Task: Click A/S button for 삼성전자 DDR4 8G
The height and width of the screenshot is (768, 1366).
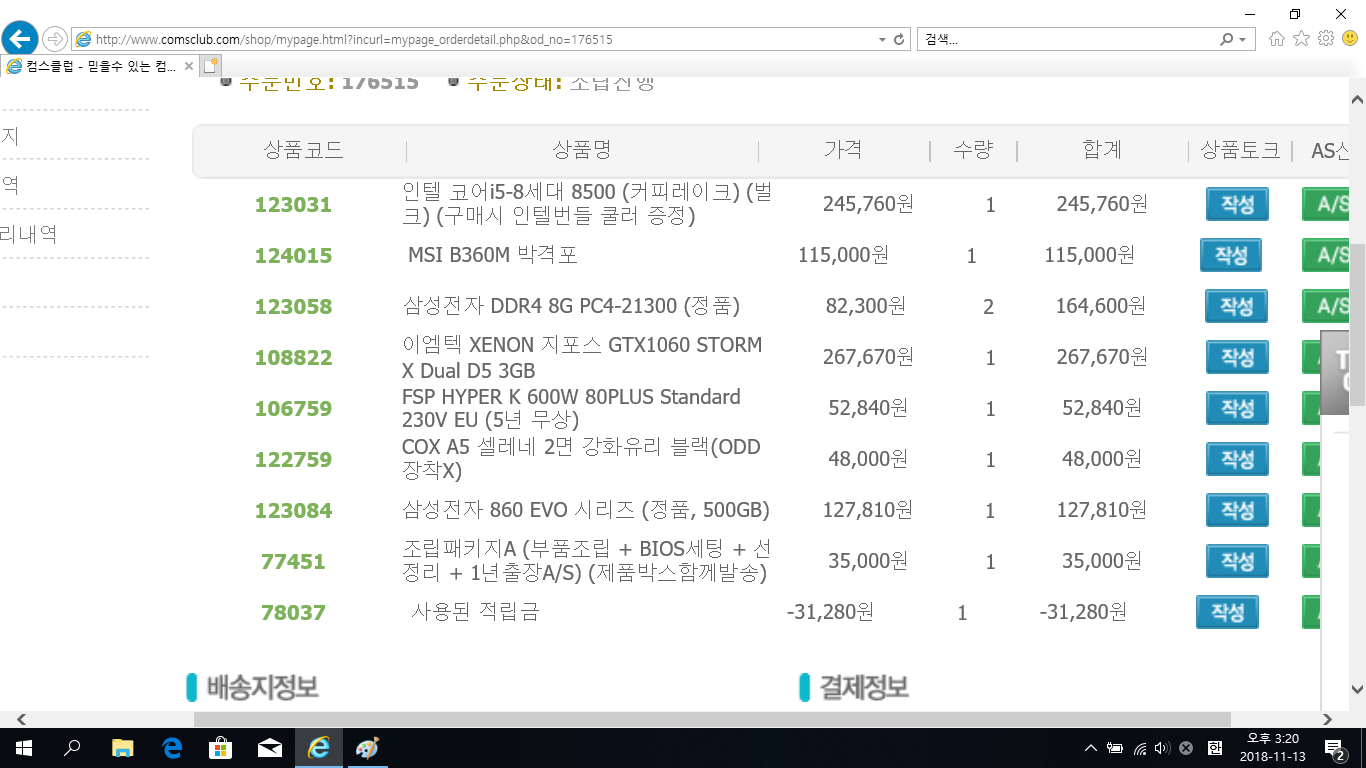Action: click(1326, 306)
